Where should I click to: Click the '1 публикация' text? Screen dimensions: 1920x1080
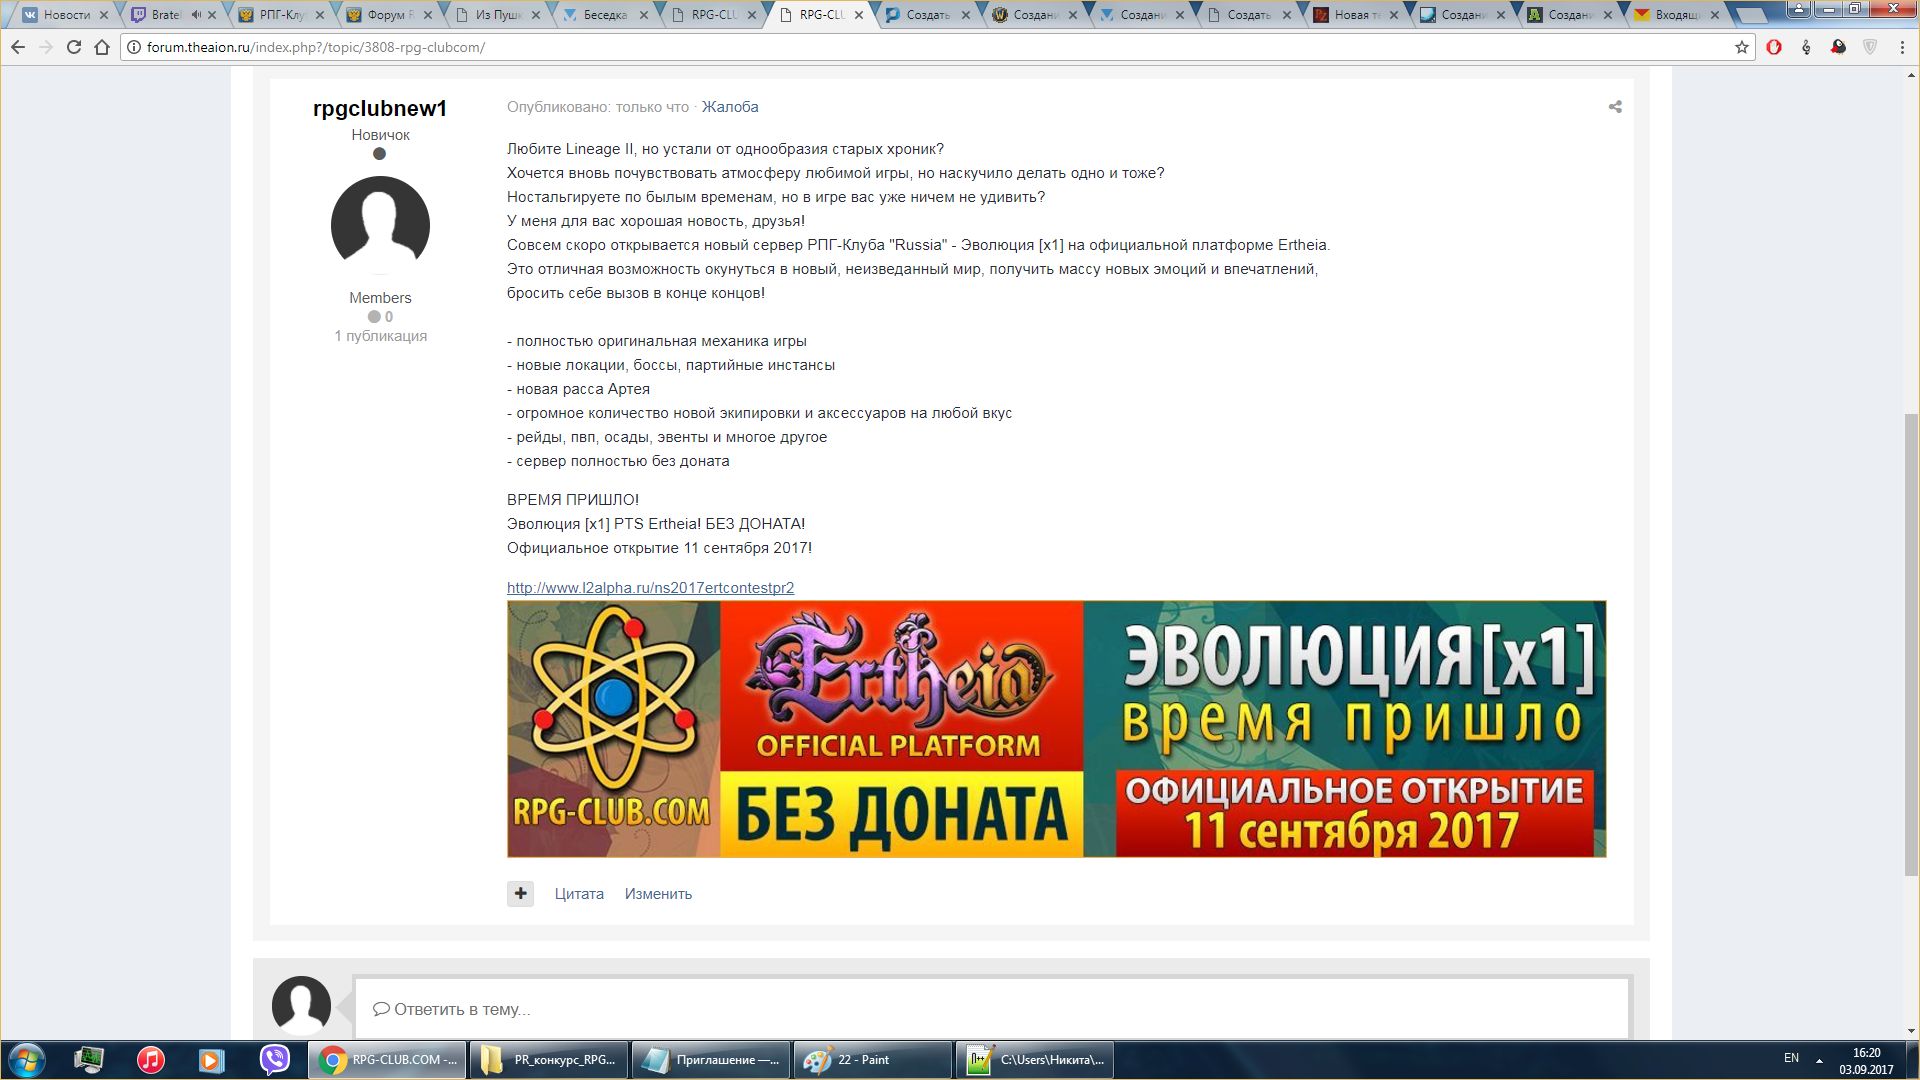pos(380,336)
